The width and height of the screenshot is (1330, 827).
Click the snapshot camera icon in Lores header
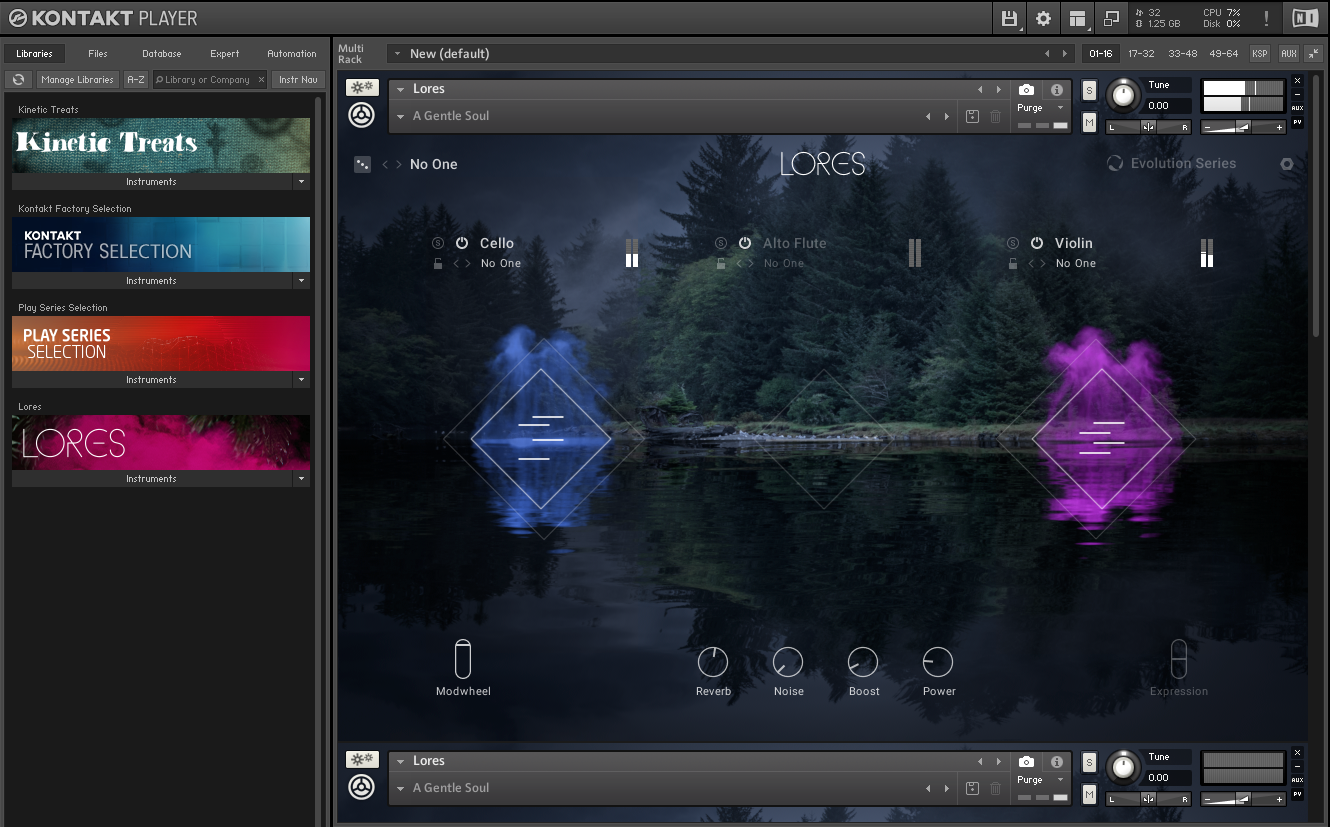[1026, 90]
